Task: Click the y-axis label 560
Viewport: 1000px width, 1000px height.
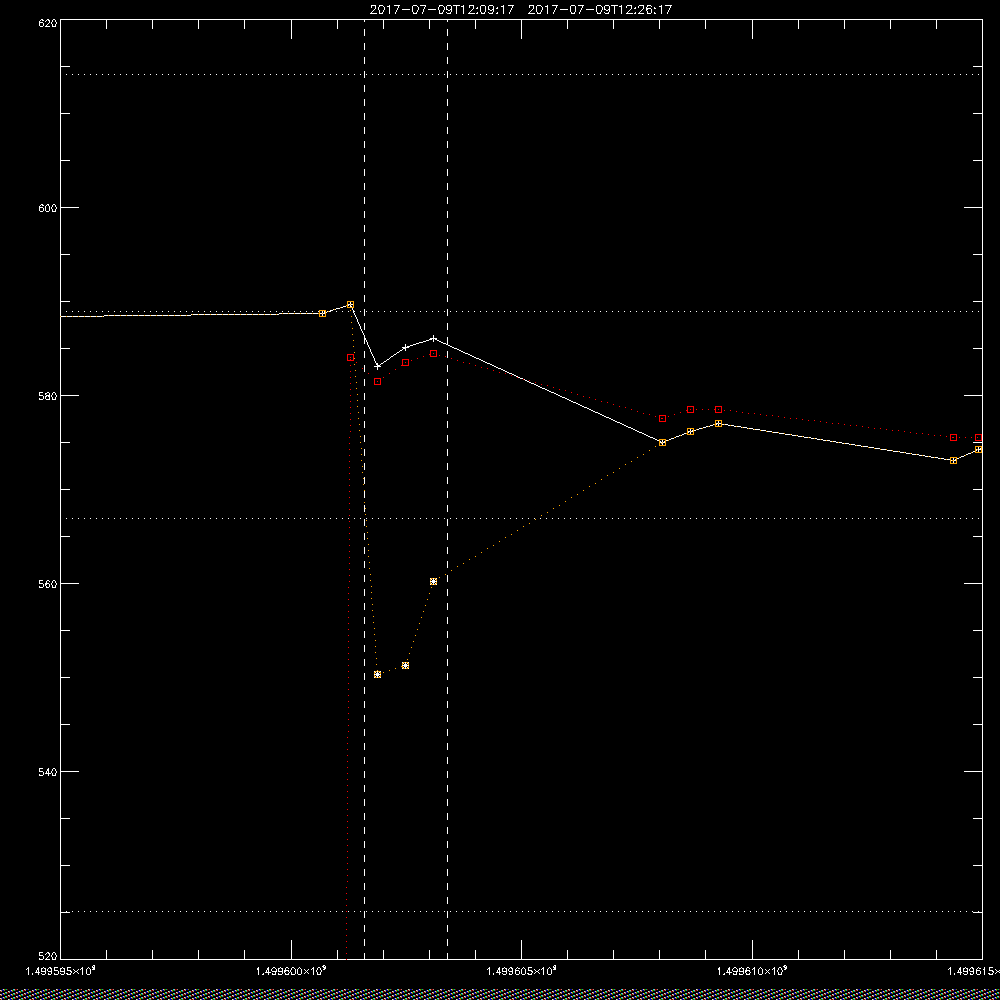Action: click(x=48, y=584)
